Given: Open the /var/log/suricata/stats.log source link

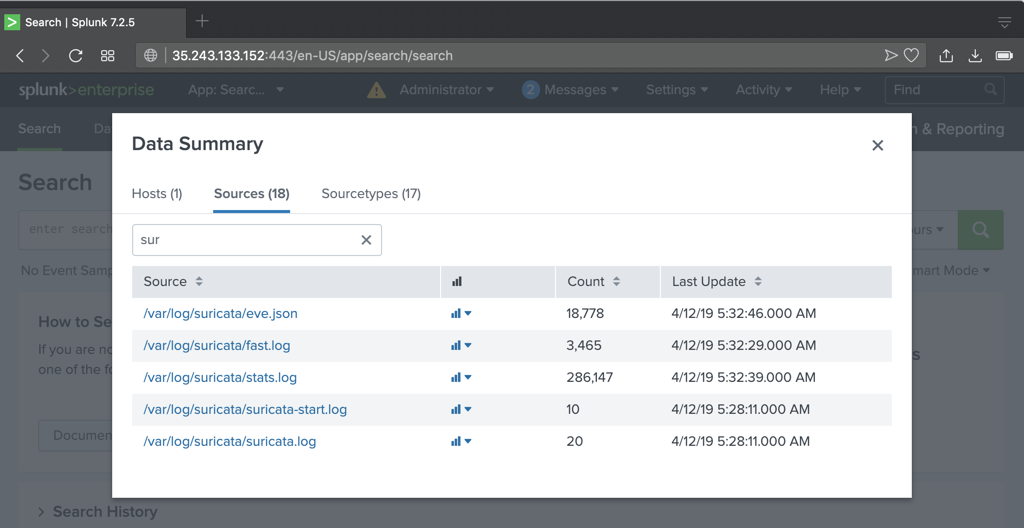Looking at the screenshot, I should click(220, 378).
